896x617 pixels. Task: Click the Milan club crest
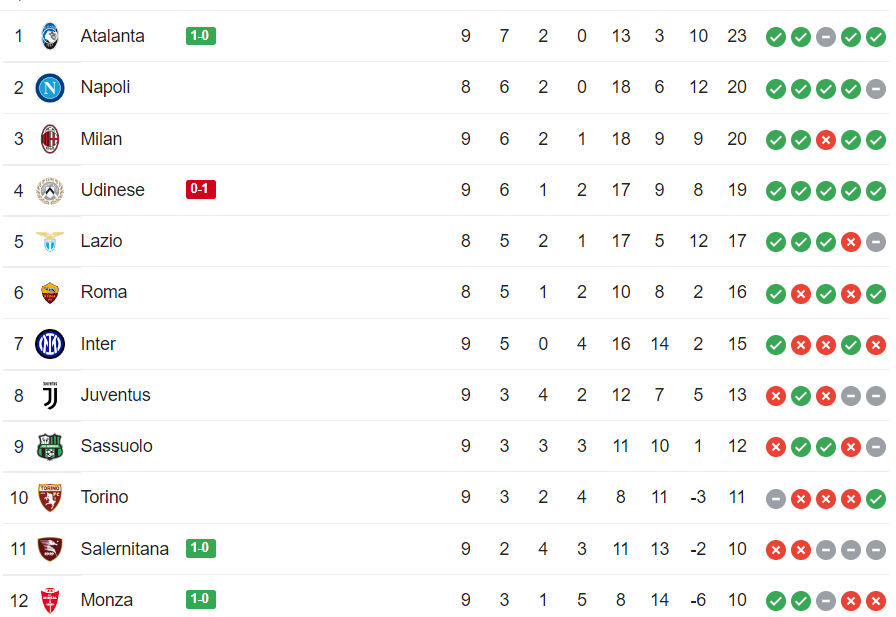50,139
